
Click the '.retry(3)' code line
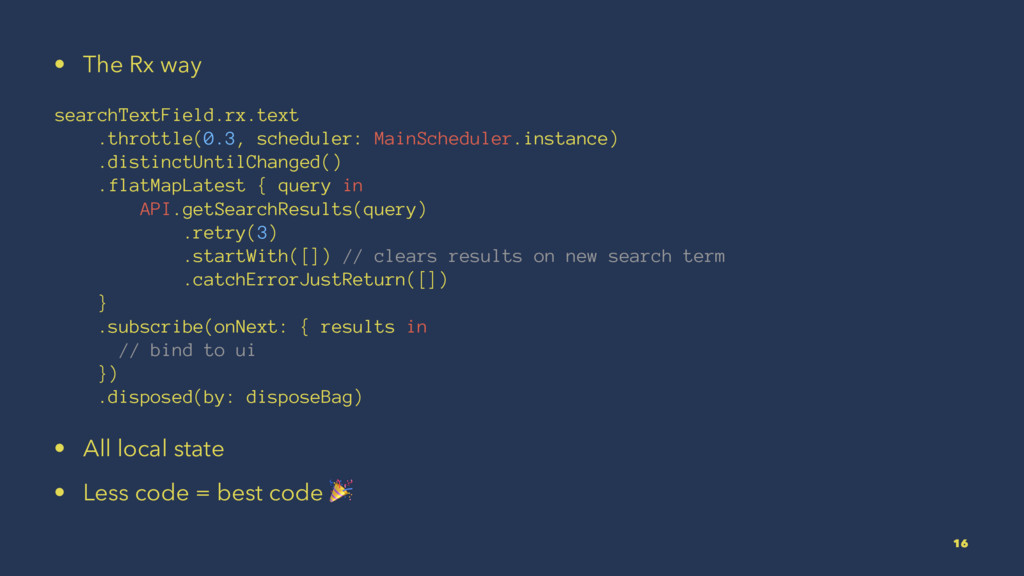[x=229, y=233]
